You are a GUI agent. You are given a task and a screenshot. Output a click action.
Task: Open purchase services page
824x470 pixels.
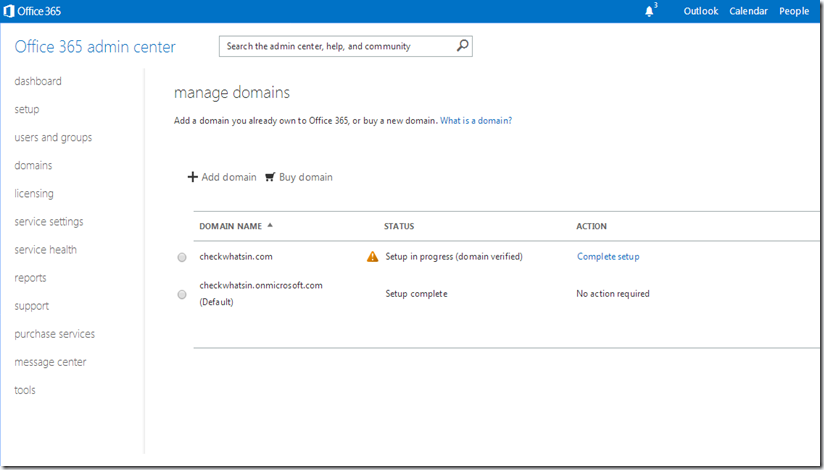pos(55,334)
